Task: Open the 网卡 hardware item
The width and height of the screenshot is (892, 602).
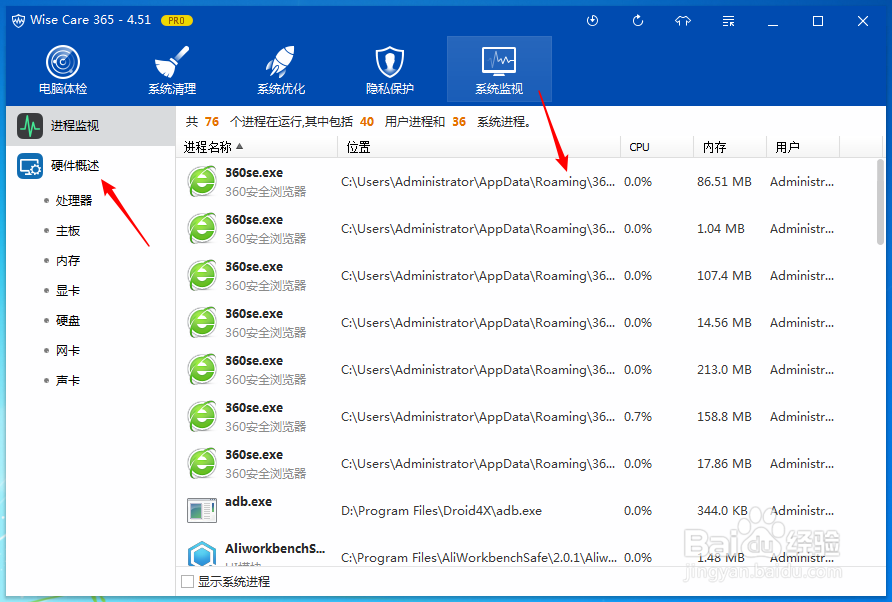Action: point(68,351)
